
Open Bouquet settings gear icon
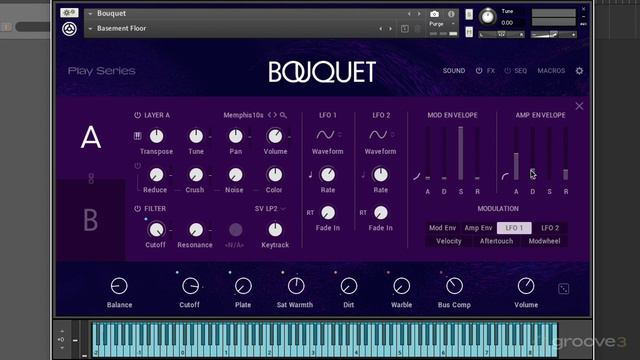point(579,71)
